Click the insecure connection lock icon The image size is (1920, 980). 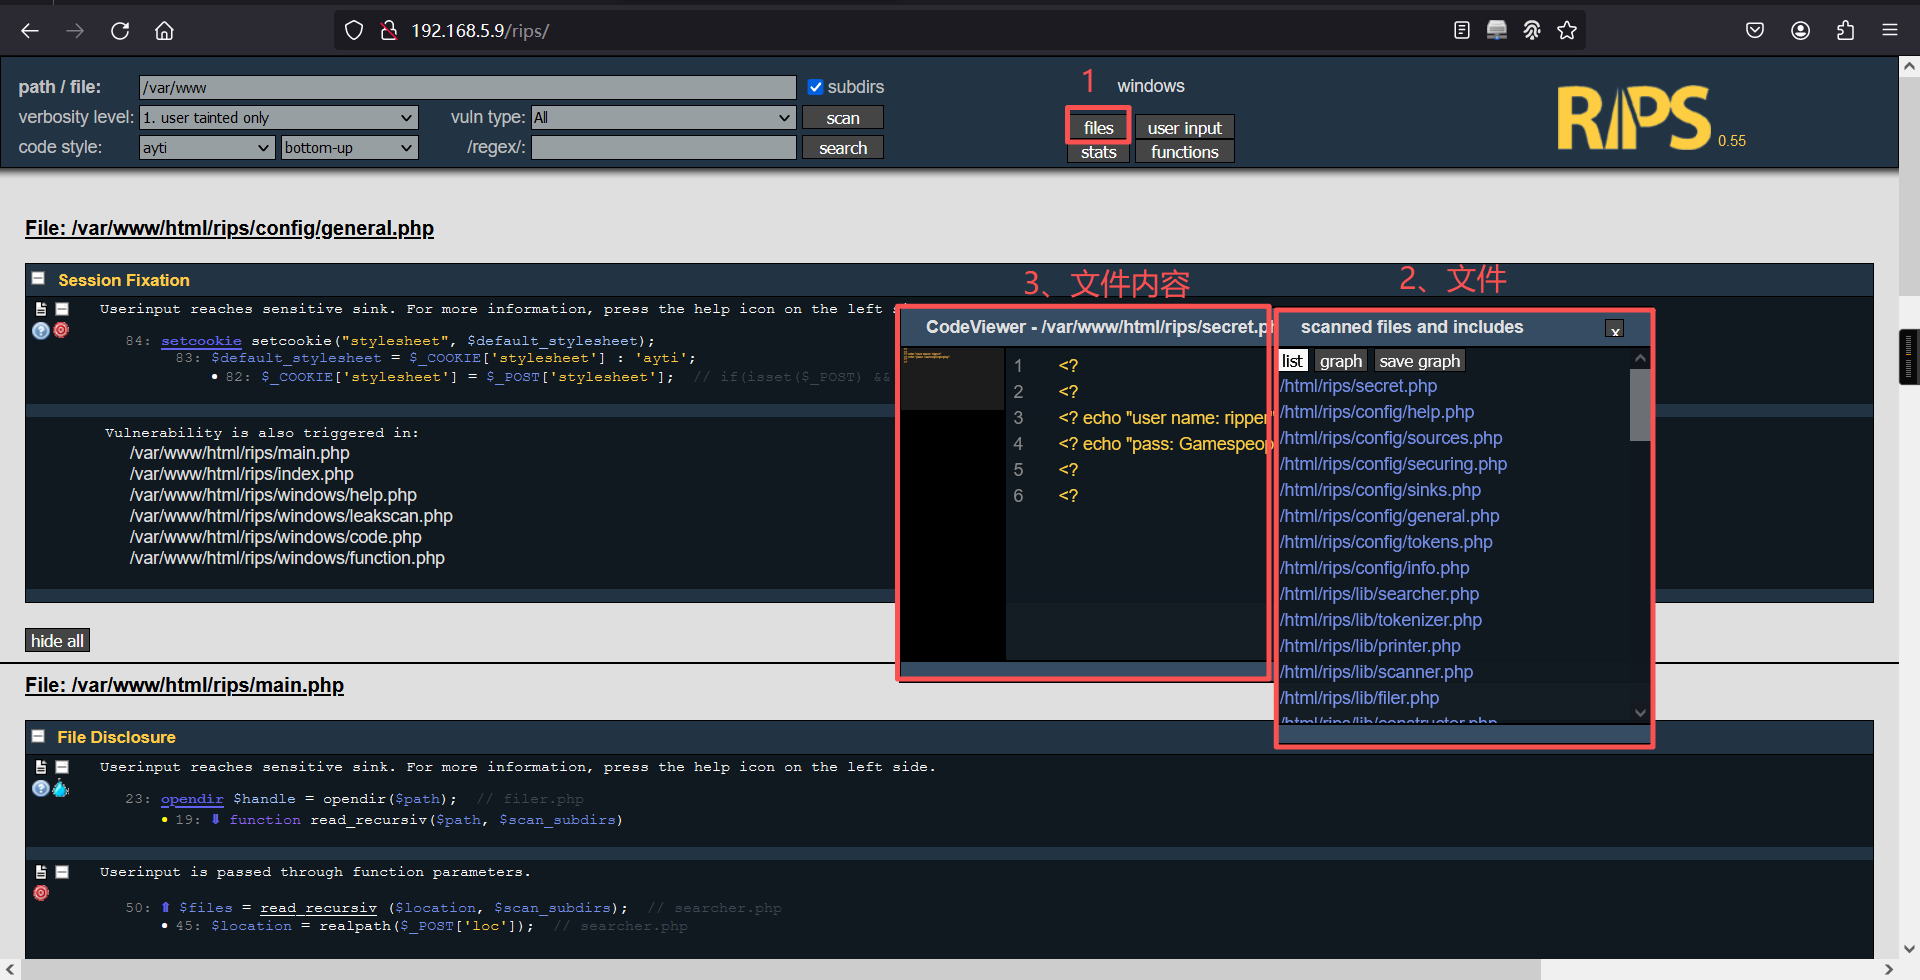389,30
